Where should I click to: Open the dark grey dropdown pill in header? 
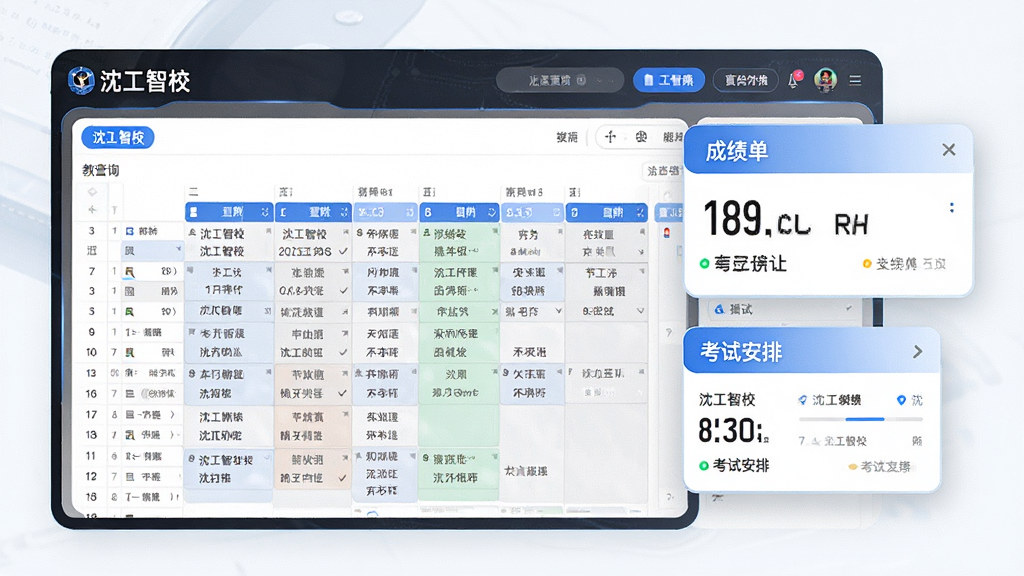560,80
